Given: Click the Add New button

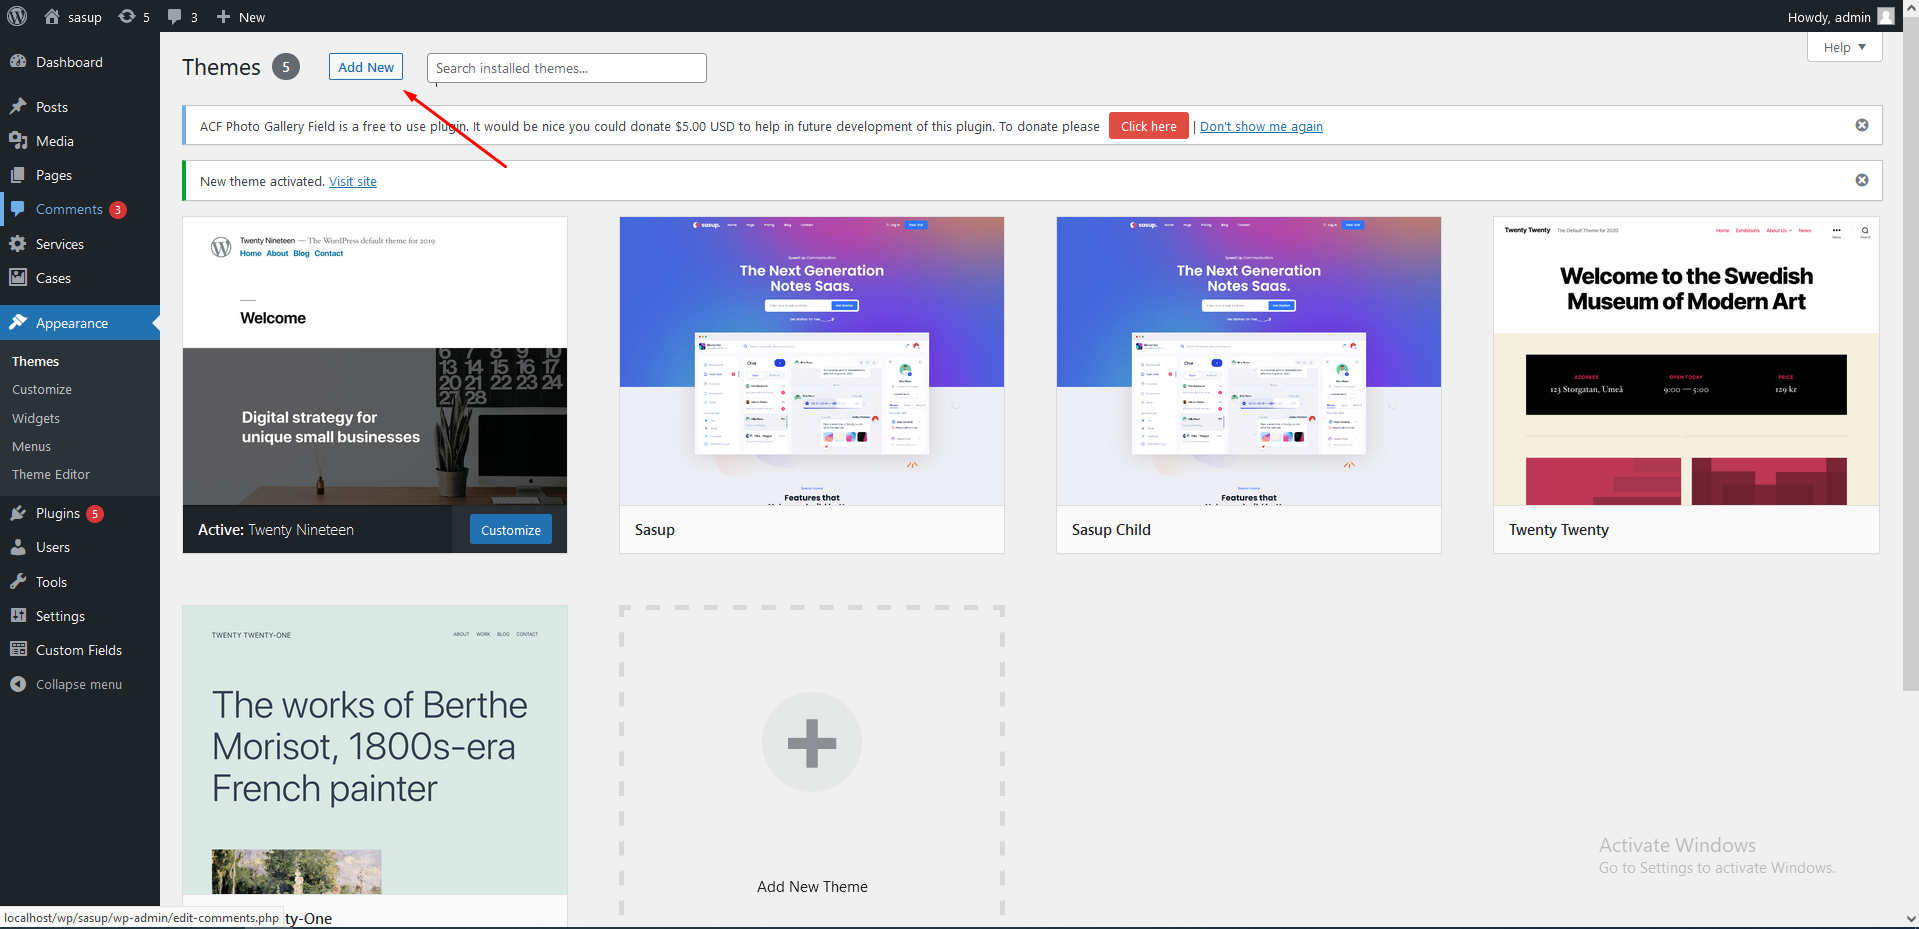Looking at the screenshot, I should pyautogui.click(x=366, y=67).
